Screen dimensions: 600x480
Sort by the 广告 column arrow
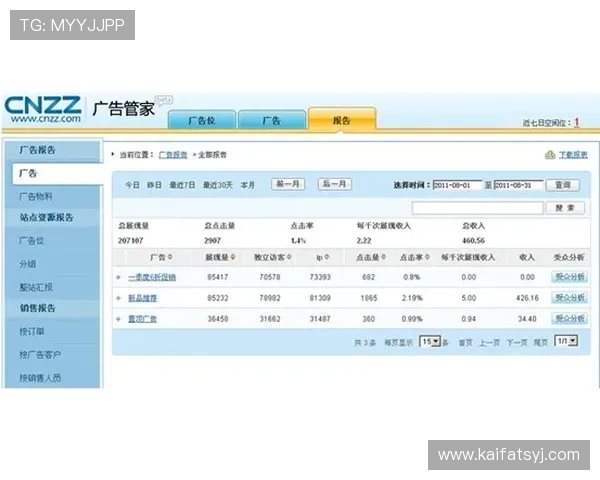coord(170,257)
